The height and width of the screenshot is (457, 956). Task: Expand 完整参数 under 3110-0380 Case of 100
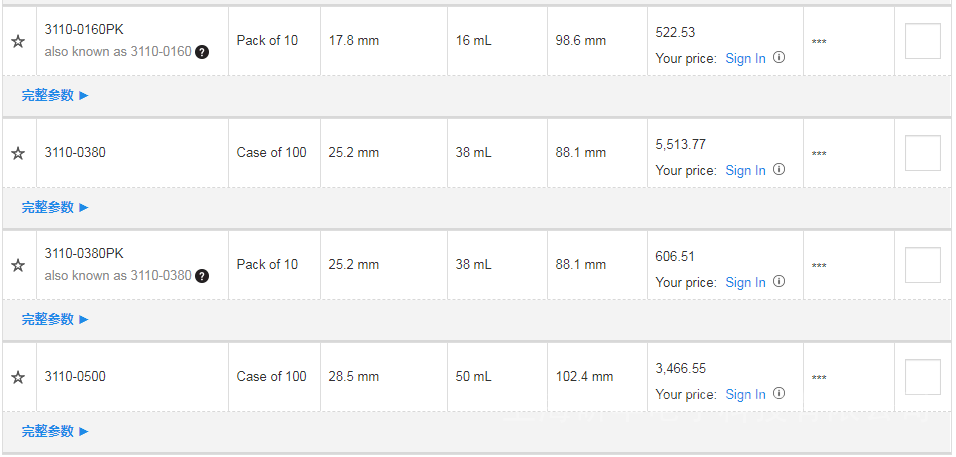pos(55,208)
